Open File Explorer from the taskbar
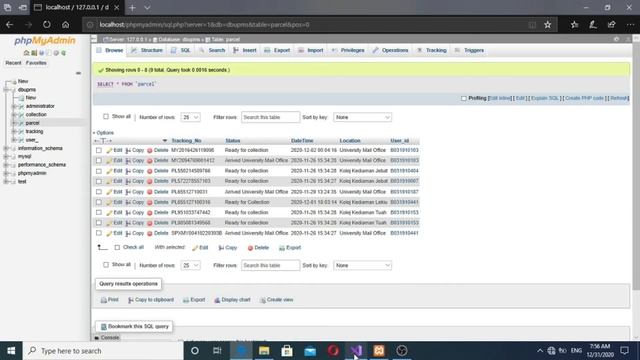This screenshot has height=360, width=640. point(264,351)
